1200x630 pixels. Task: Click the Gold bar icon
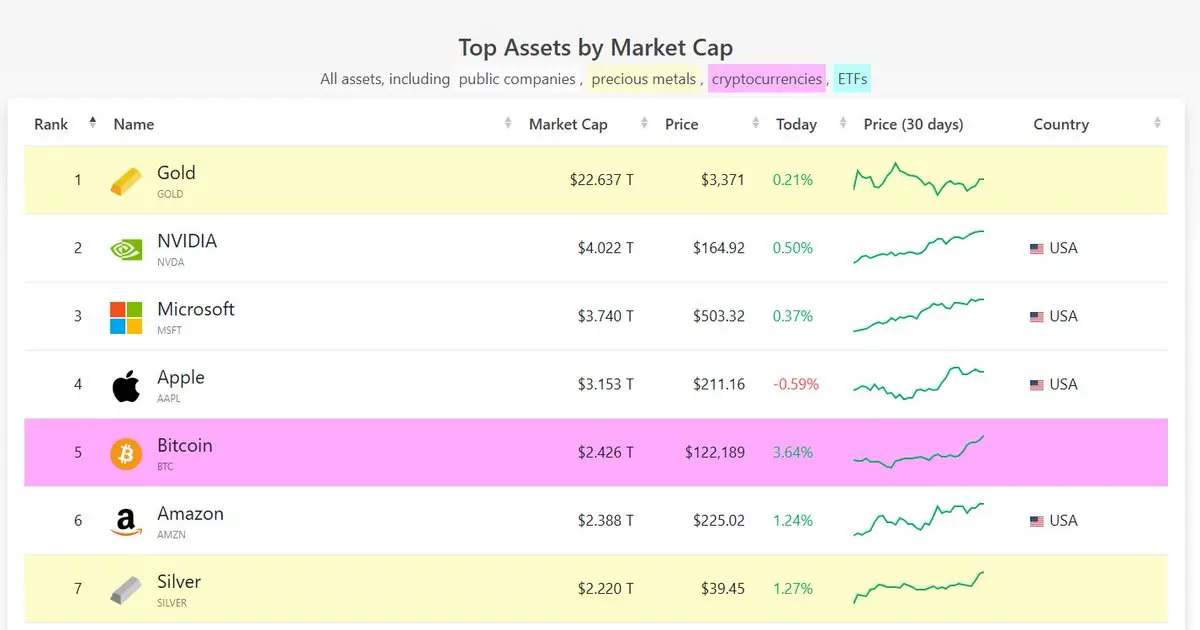(x=126, y=181)
